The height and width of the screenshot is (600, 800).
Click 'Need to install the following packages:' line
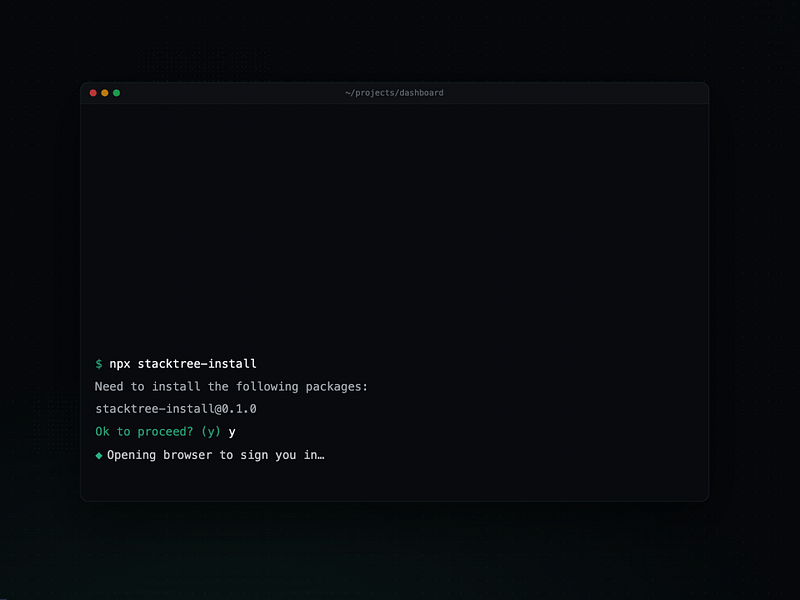click(x=231, y=387)
